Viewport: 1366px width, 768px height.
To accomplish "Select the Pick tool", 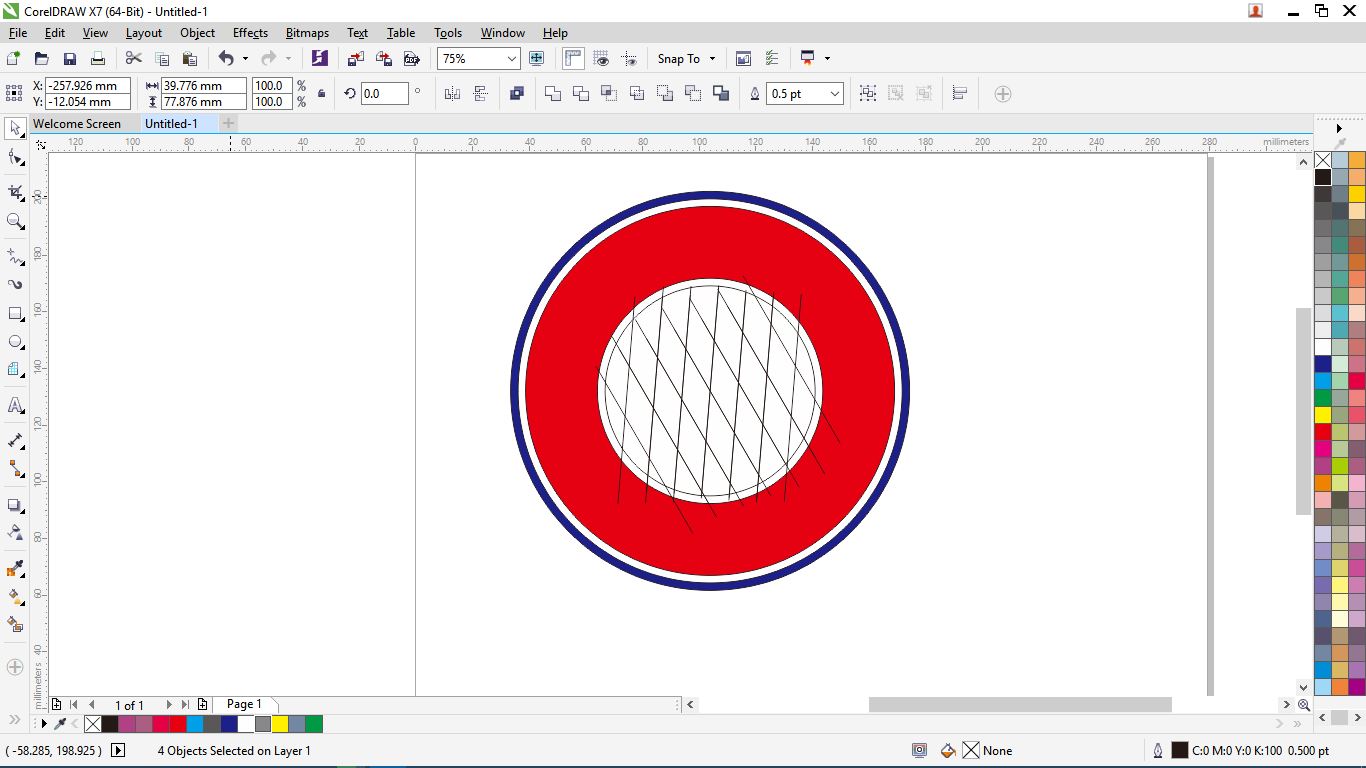I will pos(15,128).
